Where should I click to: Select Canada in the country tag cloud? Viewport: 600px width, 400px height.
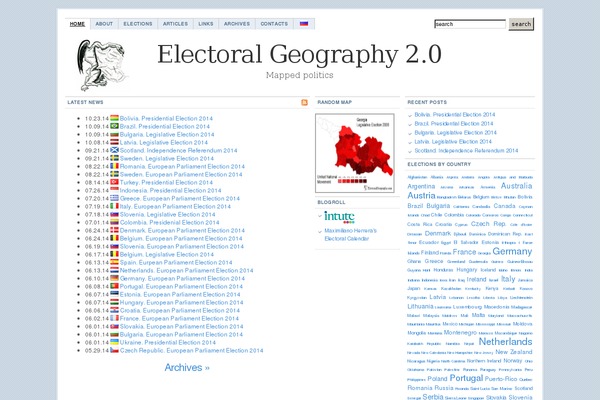(x=504, y=206)
